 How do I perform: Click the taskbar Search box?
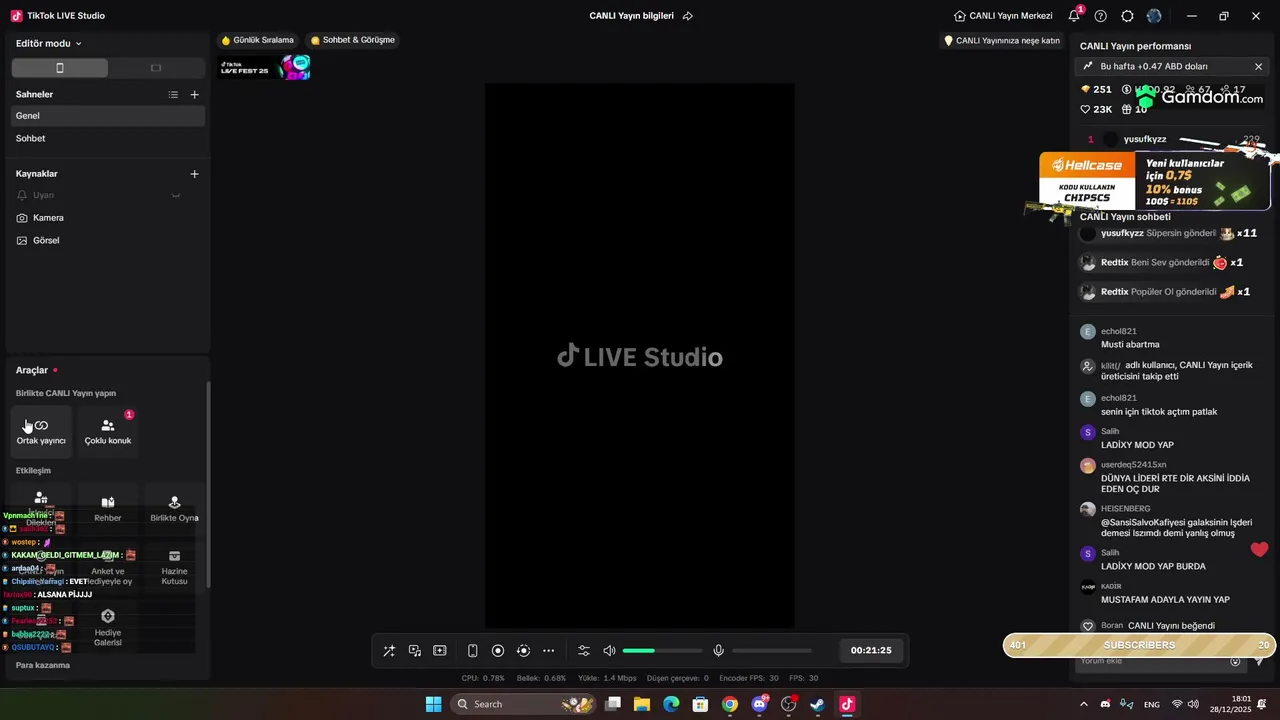pyautogui.click(x=525, y=704)
